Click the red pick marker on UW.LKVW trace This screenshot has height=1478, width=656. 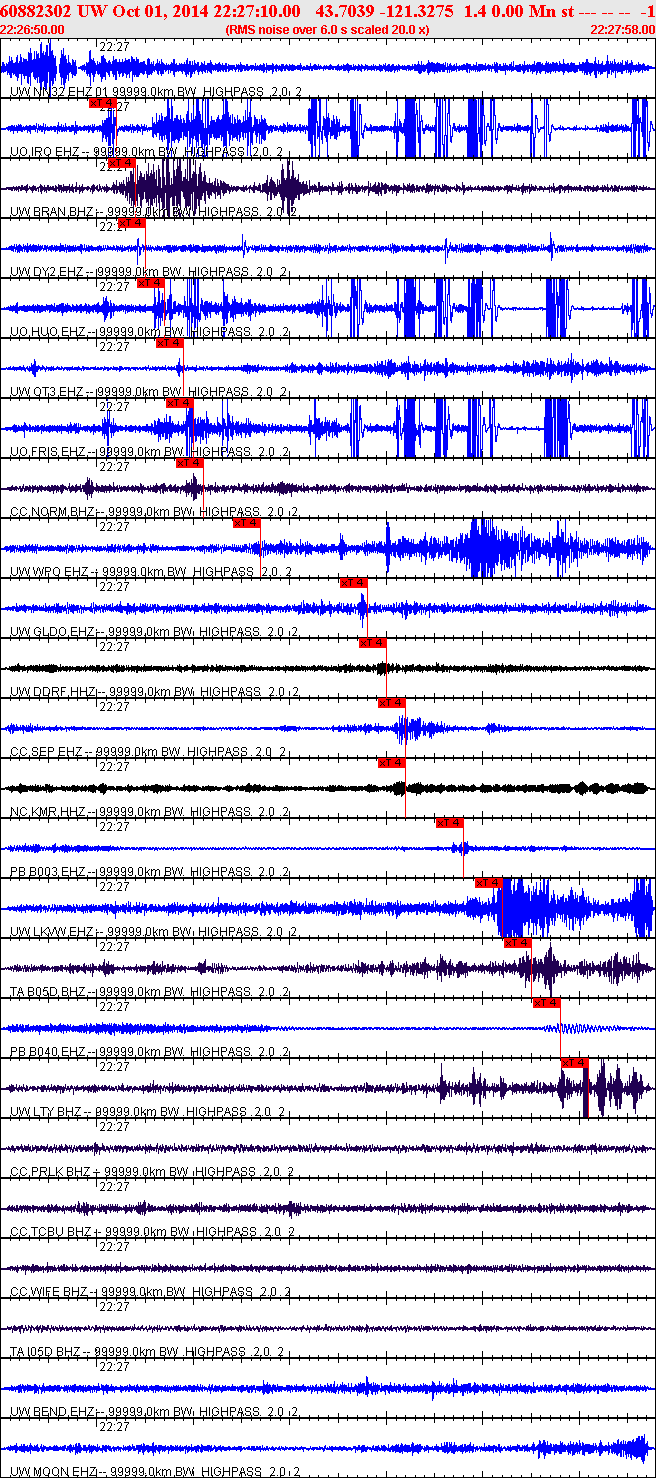[488, 883]
